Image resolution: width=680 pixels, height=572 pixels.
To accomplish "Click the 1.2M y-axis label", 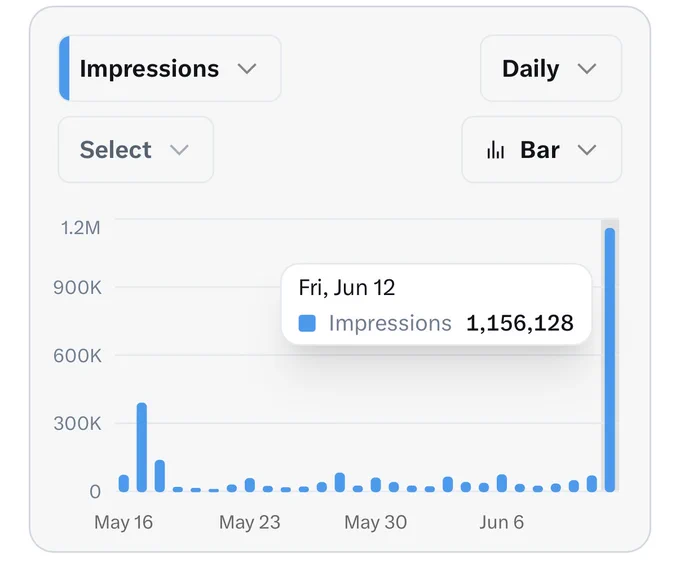I will pyautogui.click(x=81, y=228).
